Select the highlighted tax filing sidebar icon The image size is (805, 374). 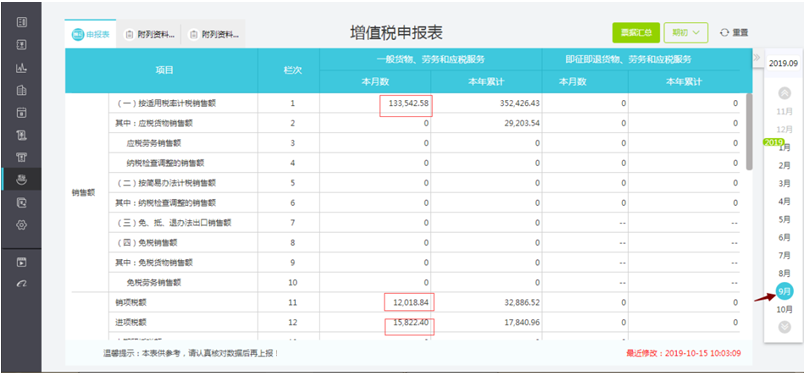tap(22, 180)
